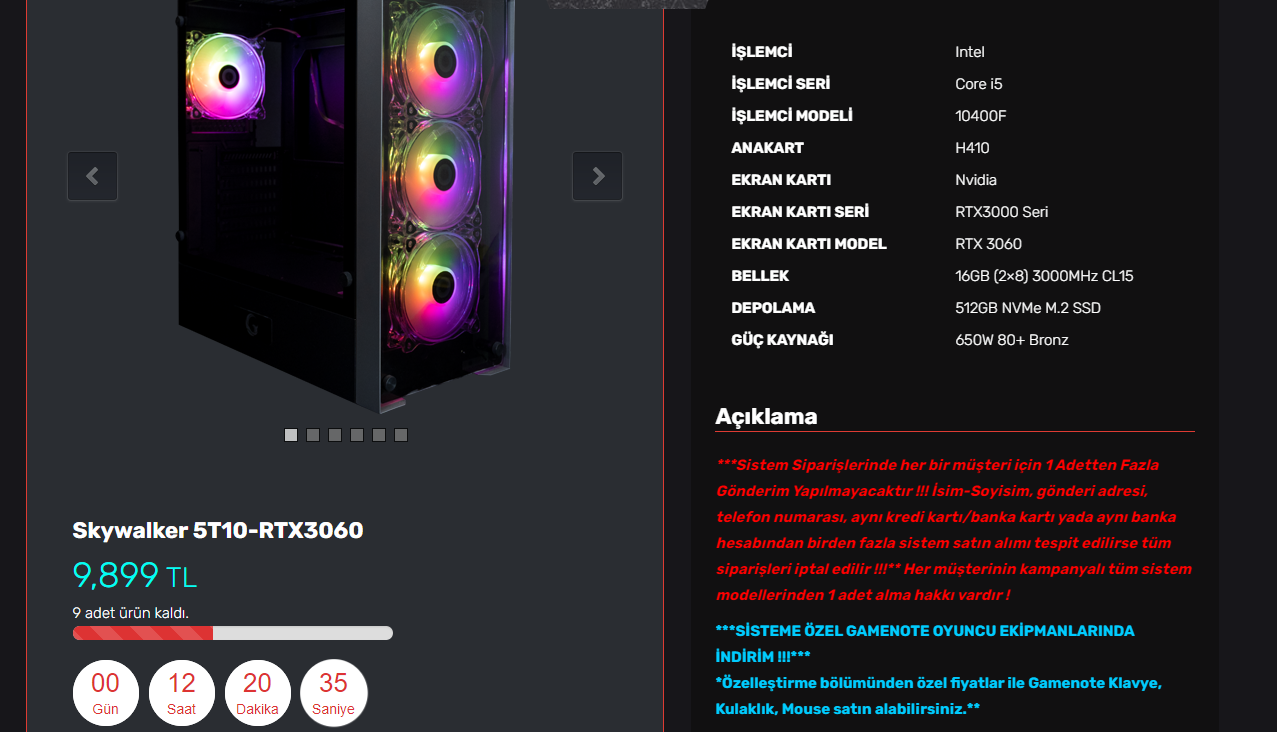
Task: Click the 9,899 TL price
Action: tap(135, 575)
